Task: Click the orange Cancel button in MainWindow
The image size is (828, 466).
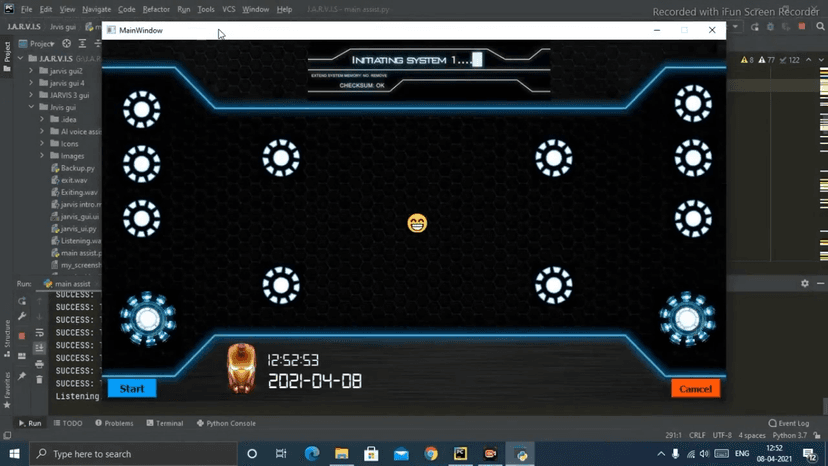Action: 695,389
